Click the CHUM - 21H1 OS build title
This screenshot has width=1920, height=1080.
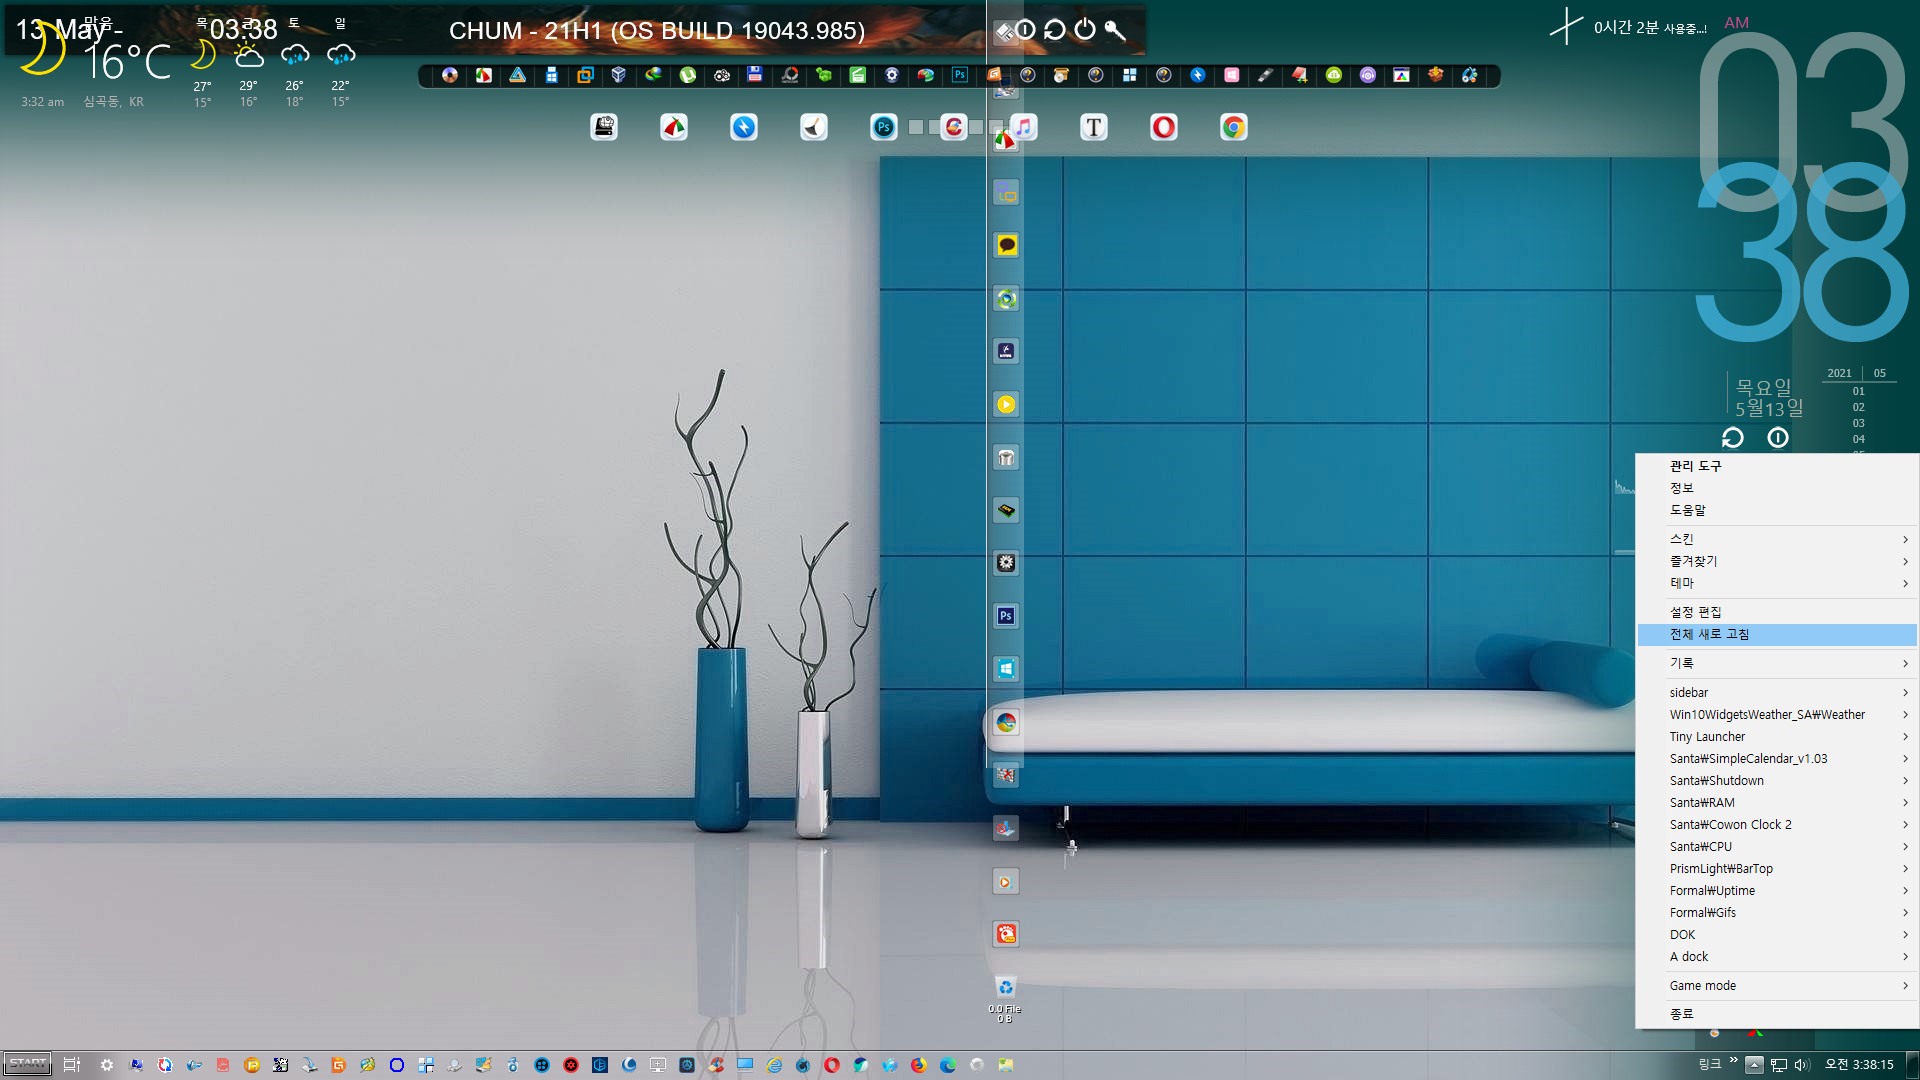(x=657, y=30)
